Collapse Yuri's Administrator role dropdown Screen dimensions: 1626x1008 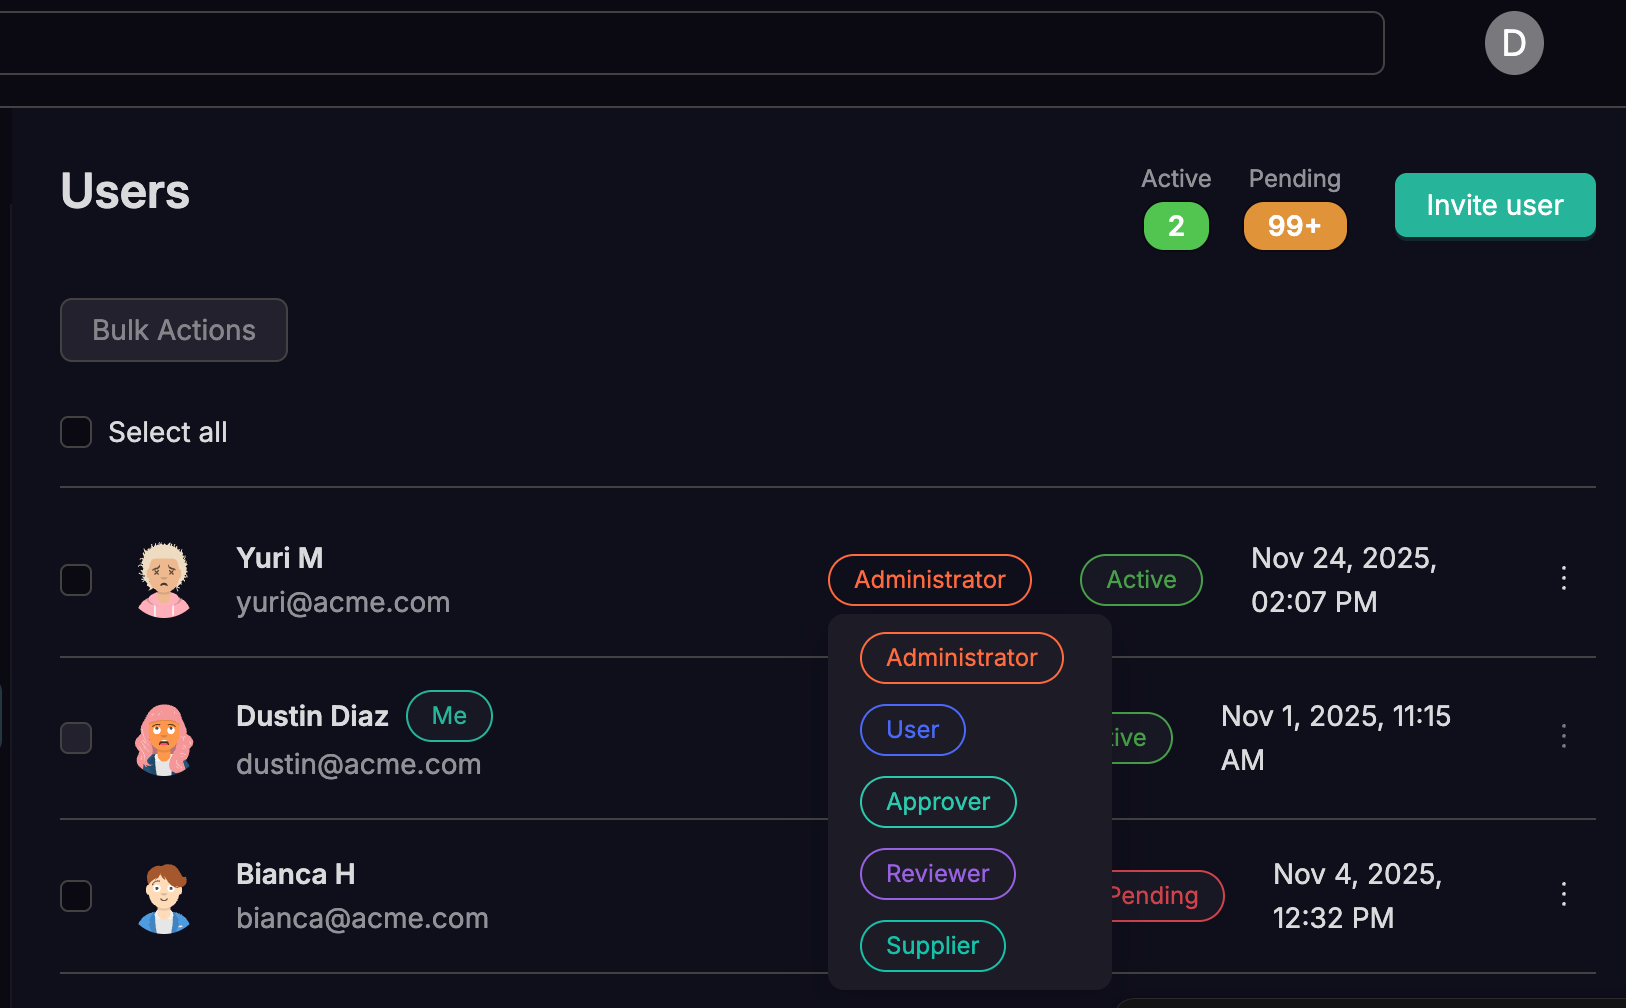(x=929, y=580)
